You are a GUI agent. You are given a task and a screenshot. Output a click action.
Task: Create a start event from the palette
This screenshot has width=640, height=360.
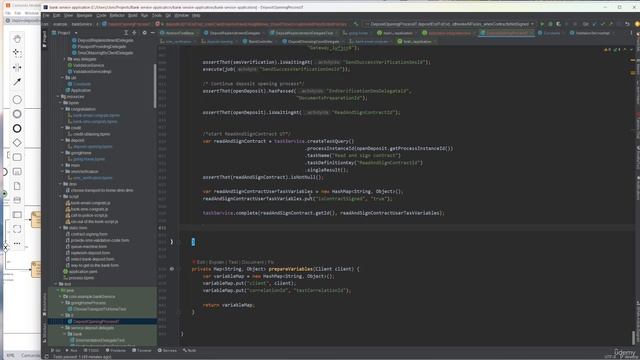(x=17, y=99)
